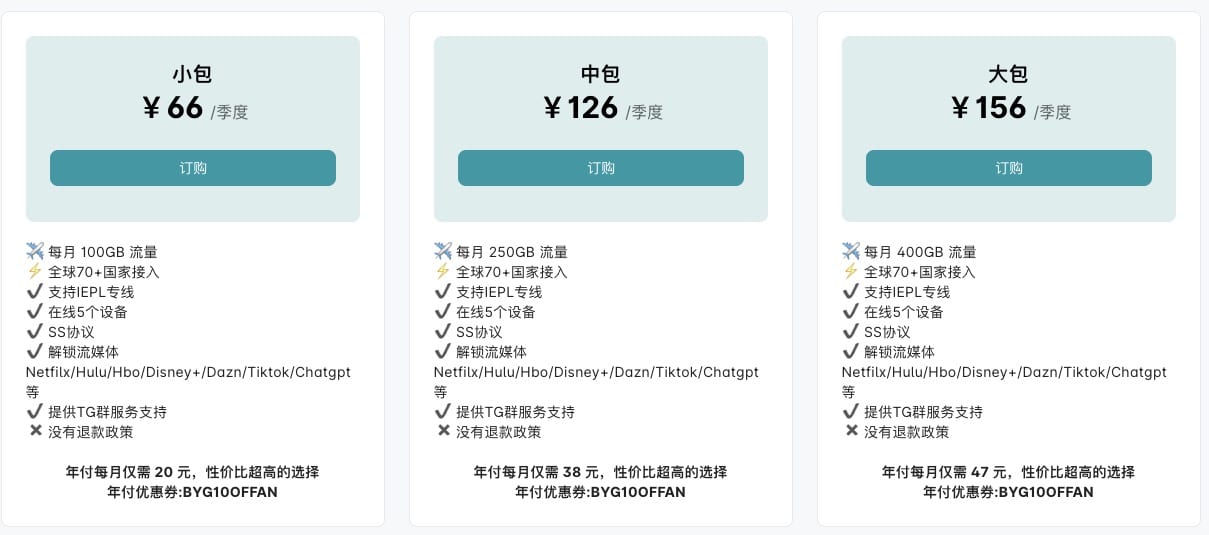Click checkmark beside 在线5个设备 in 小包

(x=35, y=311)
